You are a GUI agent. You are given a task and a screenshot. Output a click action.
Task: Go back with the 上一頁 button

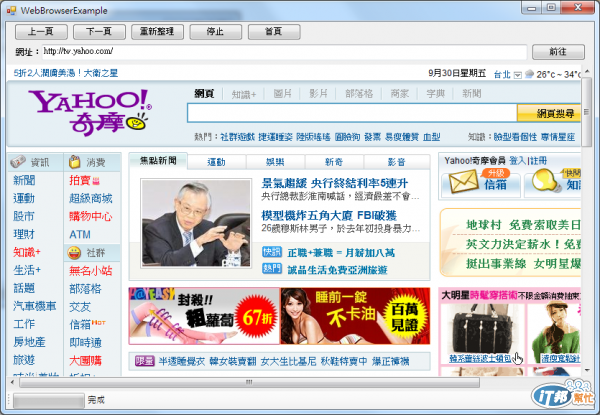click(41, 32)
